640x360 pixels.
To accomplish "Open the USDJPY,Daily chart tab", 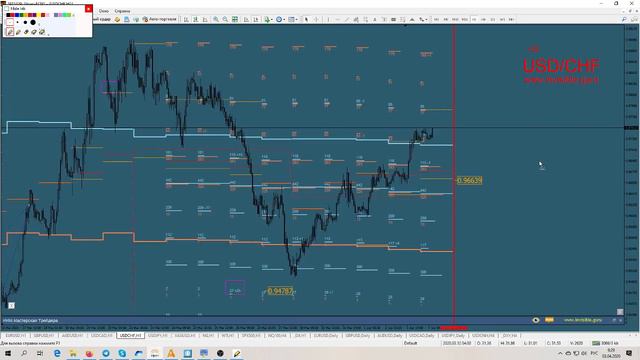I will click(453, 336).
